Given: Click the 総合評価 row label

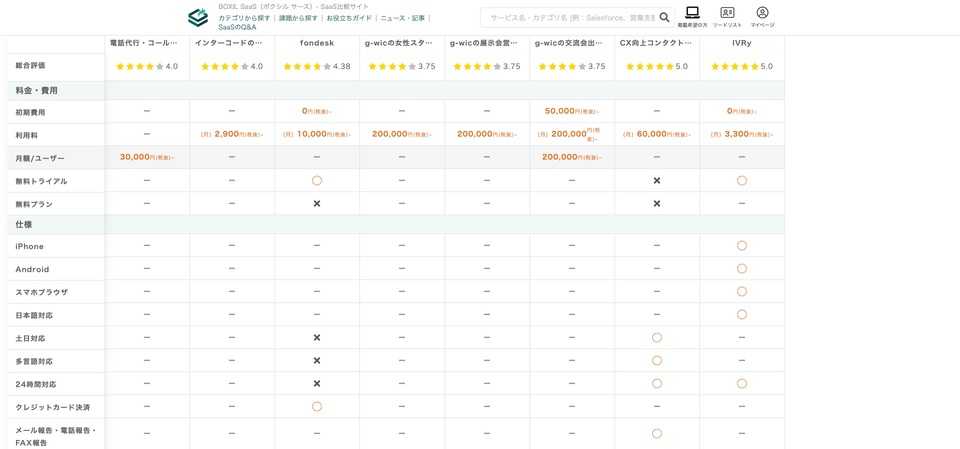Looking at the screenshot, I should click(30, 65).
